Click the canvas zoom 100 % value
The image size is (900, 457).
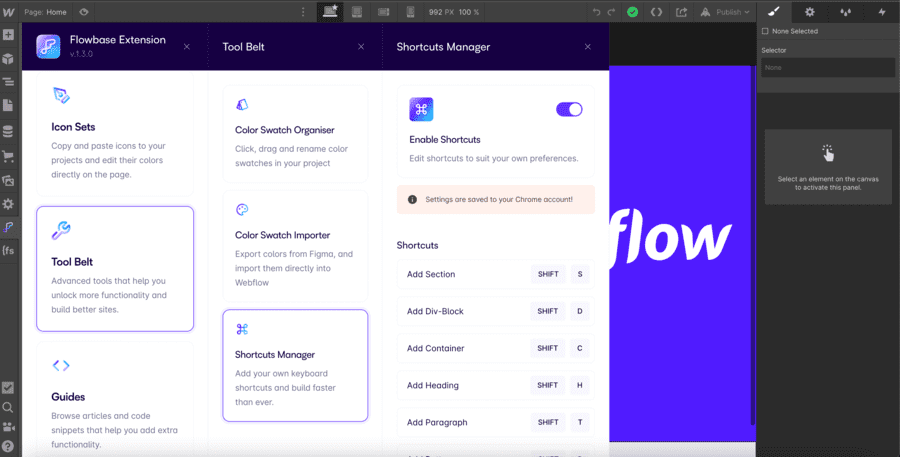[x=469, y=11]
